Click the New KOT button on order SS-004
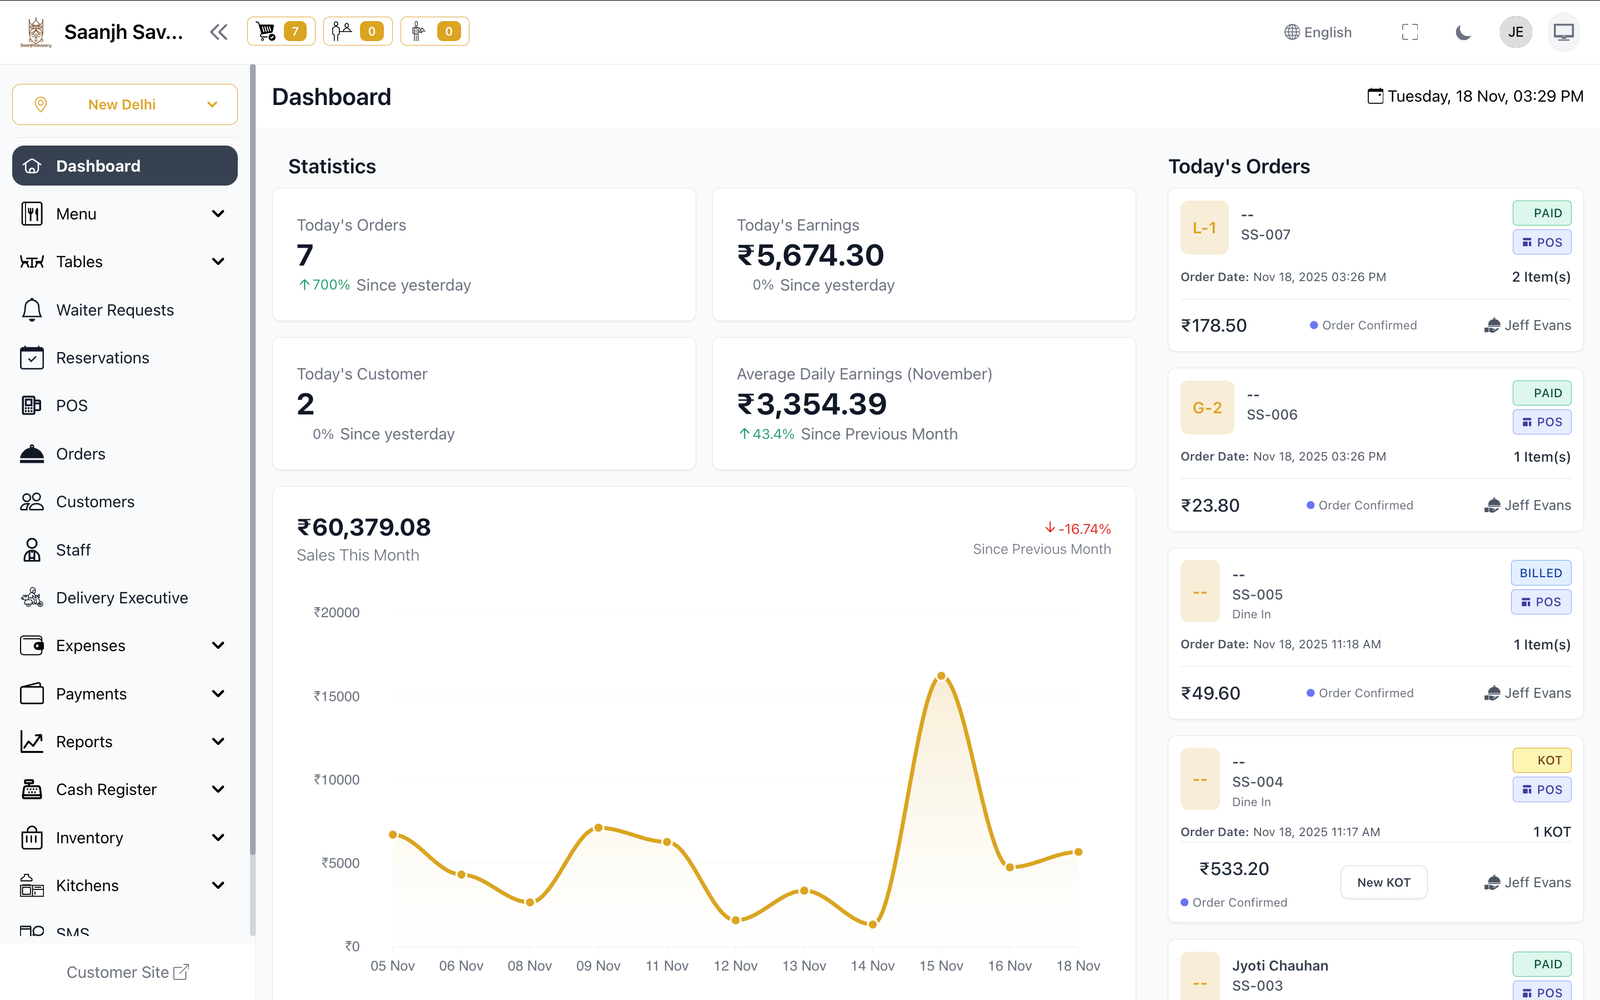Viewport: 1600px width, 1000px height. pos(1384,882)
